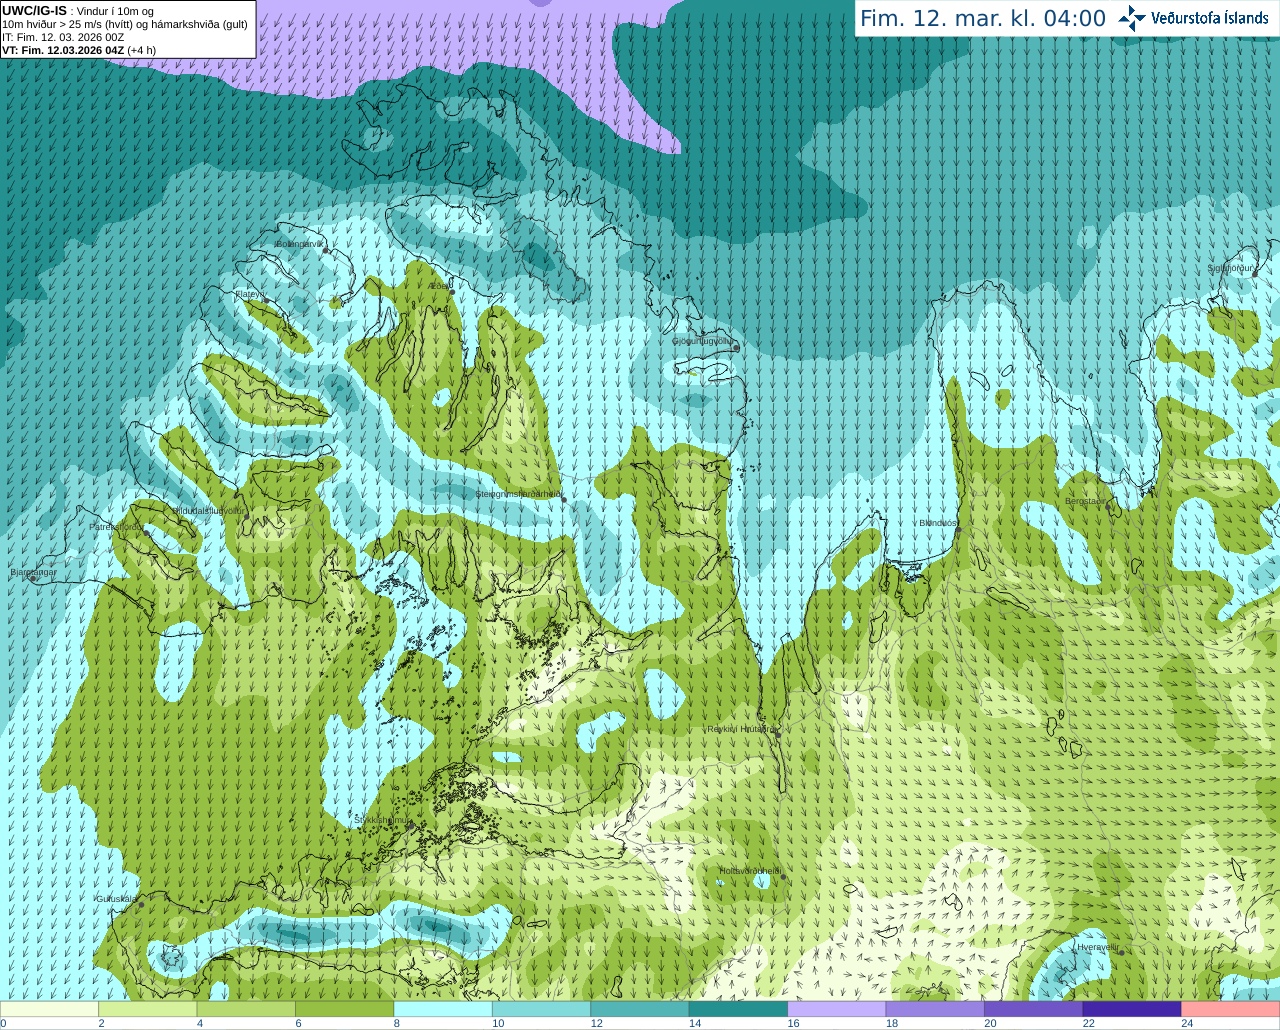Click the Stykkishólmur station label
This screenshot has height=1030, width=1280.
tap(381, 819)
